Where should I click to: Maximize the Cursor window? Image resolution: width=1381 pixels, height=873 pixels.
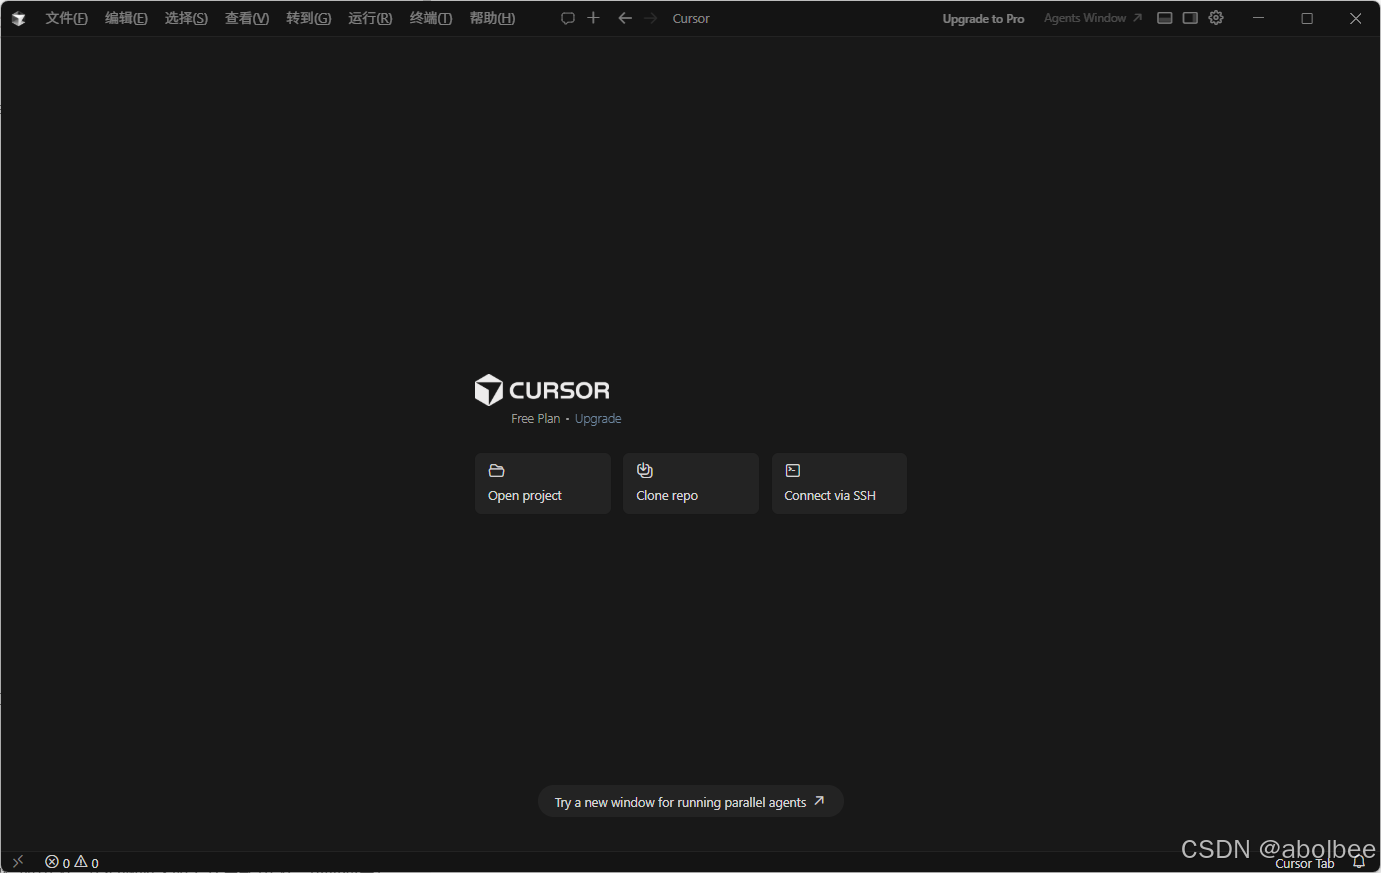(x=1307, y=18)
